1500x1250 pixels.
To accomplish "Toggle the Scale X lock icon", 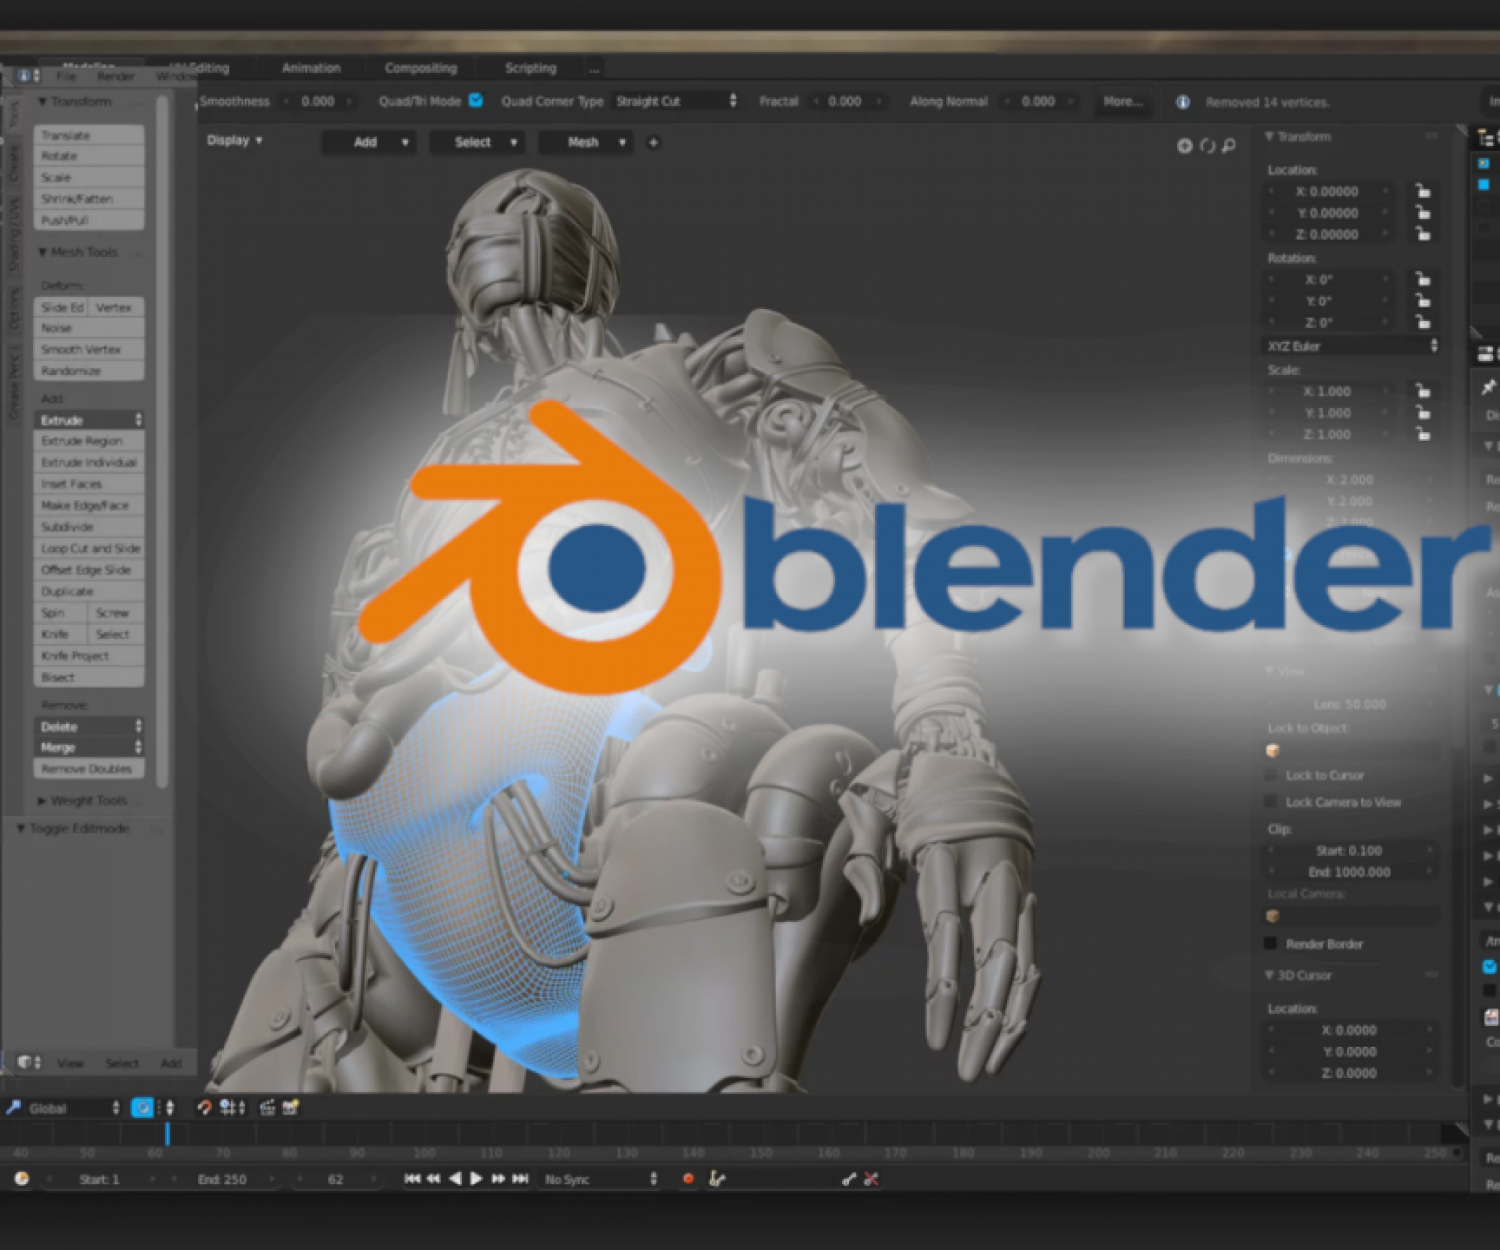I will pyautogui.click(x=1422, y=391).
